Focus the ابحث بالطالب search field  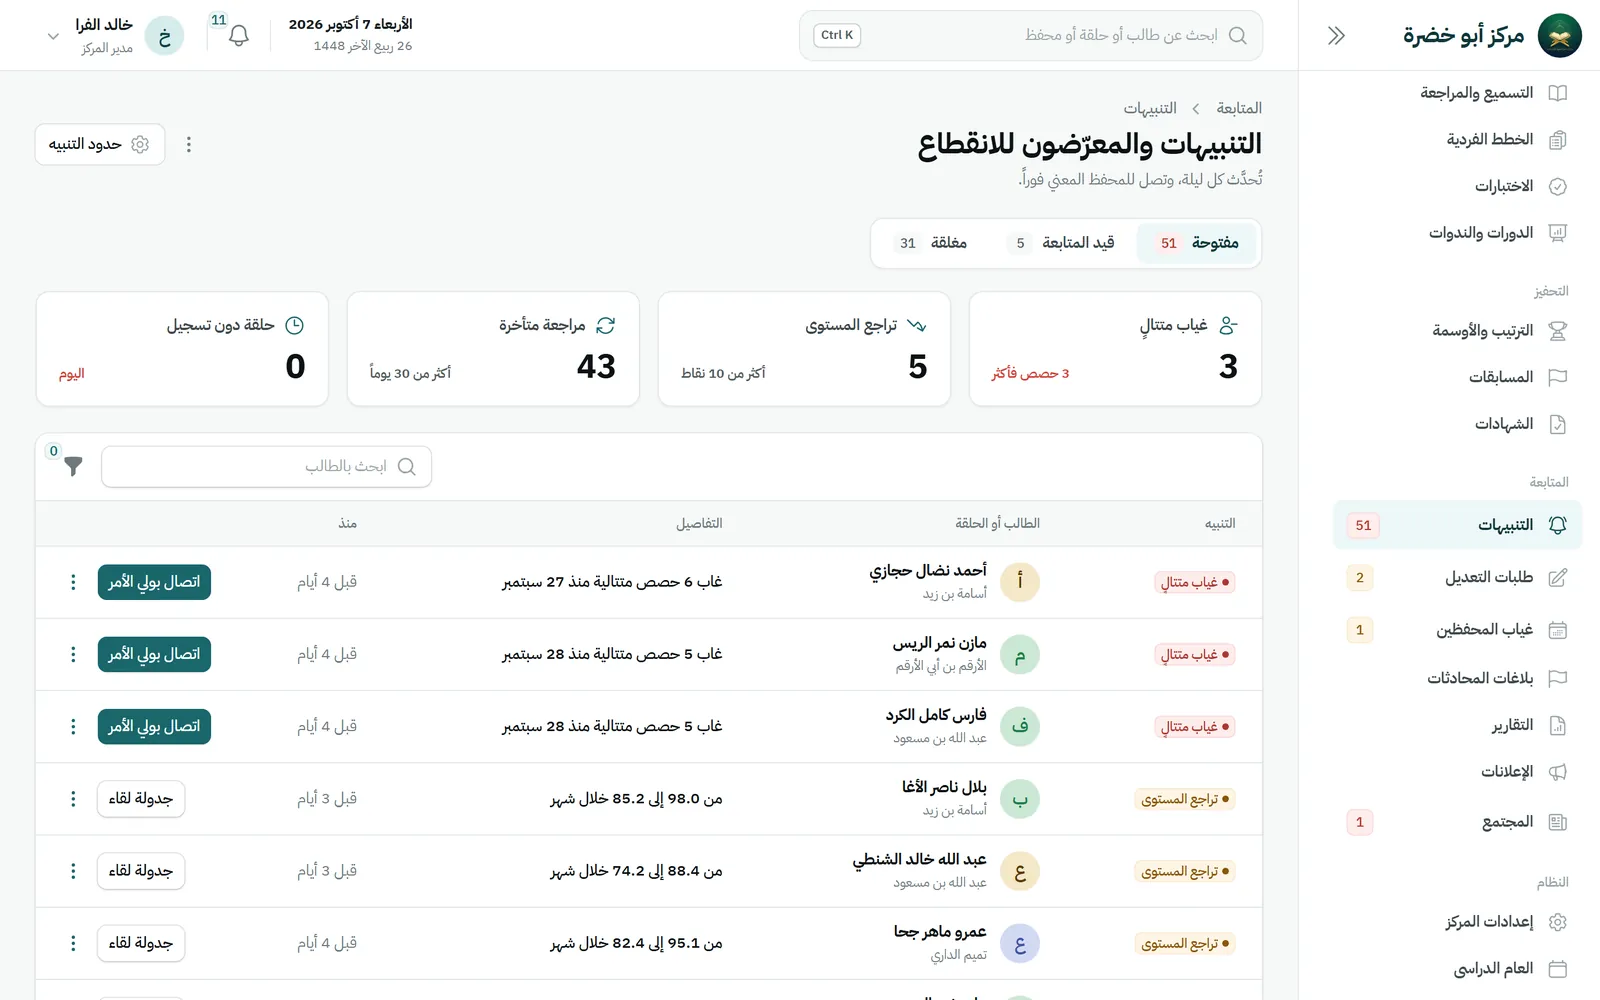click(267, 466)
